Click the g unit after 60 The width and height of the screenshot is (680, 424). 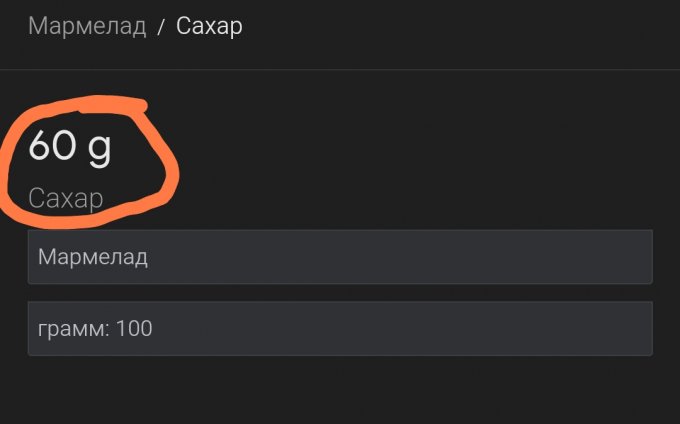[99, 148]
